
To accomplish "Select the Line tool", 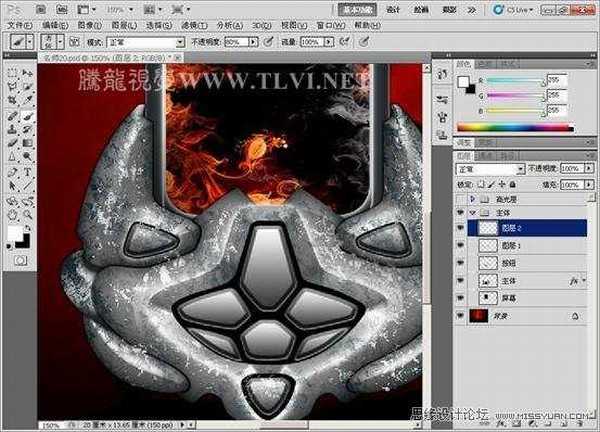I will tap(27, 186).
